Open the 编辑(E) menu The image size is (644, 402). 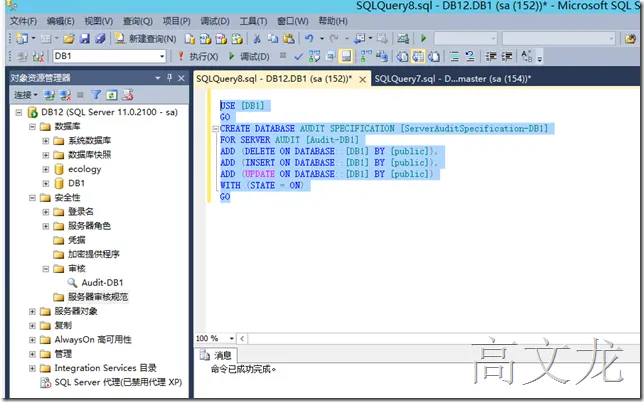click(60, 21)
